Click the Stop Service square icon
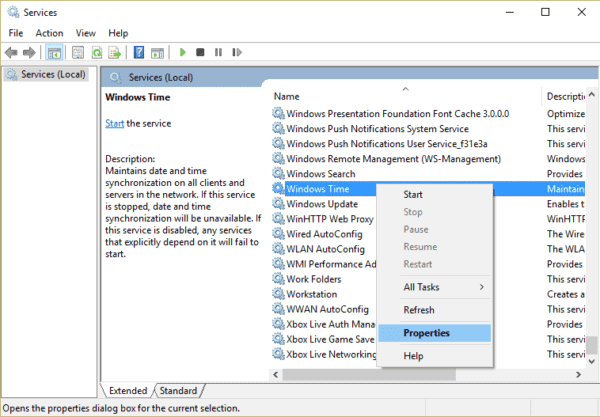The image size is (600, 417). pyautogui.click(x=200, y=51)
